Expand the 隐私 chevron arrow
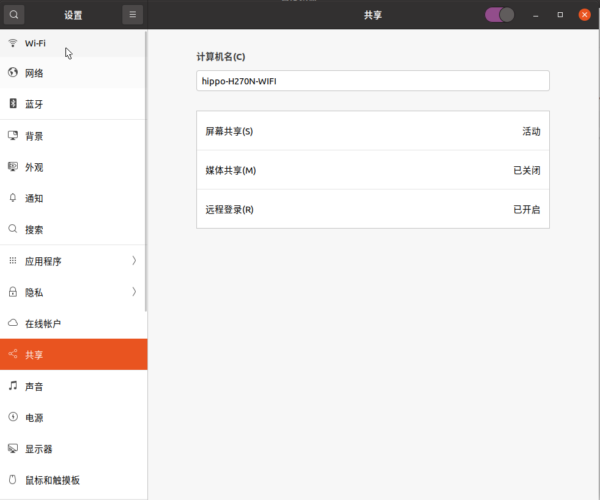Image resolution: width=600 pixels, height=500 pixels. [x=134, y=292]
